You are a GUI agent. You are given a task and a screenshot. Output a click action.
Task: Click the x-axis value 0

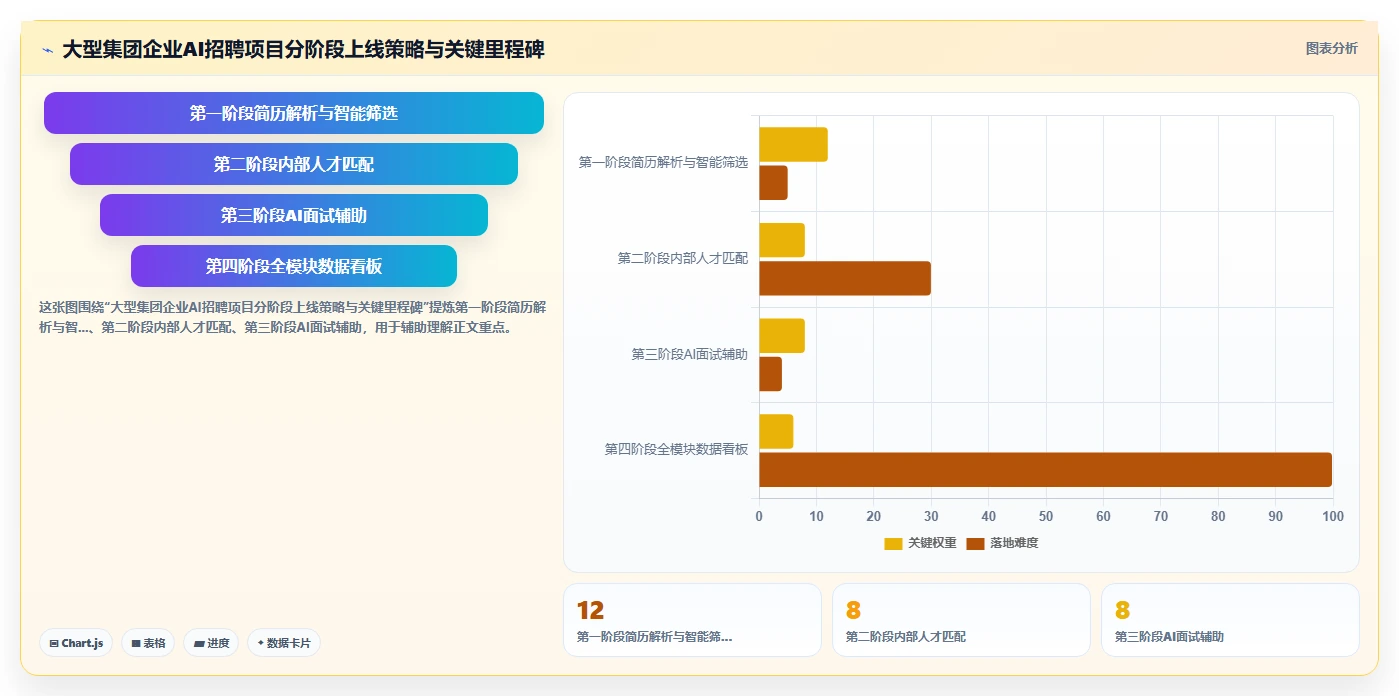759,517
